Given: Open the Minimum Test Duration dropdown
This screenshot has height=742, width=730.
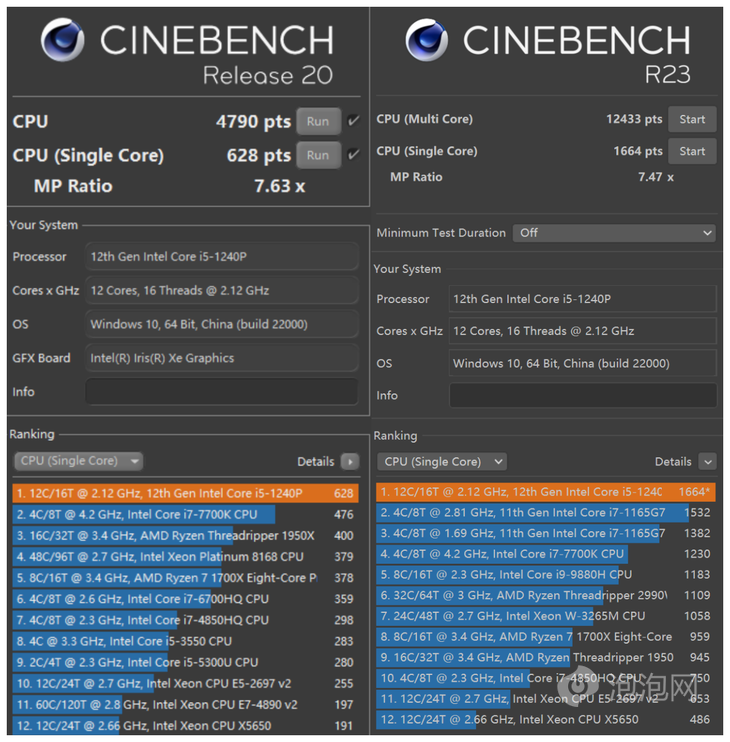Looking at the screenshot, I should (x=615, y=233).
